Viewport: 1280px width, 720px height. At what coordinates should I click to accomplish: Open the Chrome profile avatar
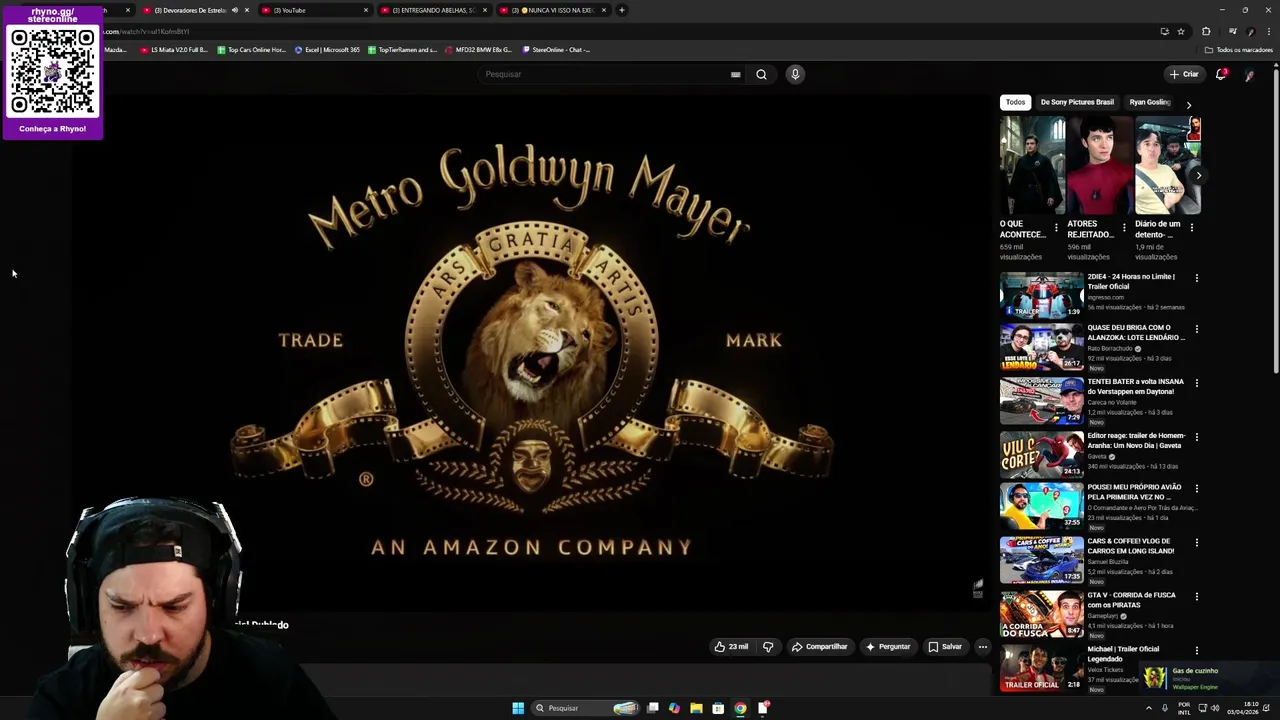click(1251, 31)
